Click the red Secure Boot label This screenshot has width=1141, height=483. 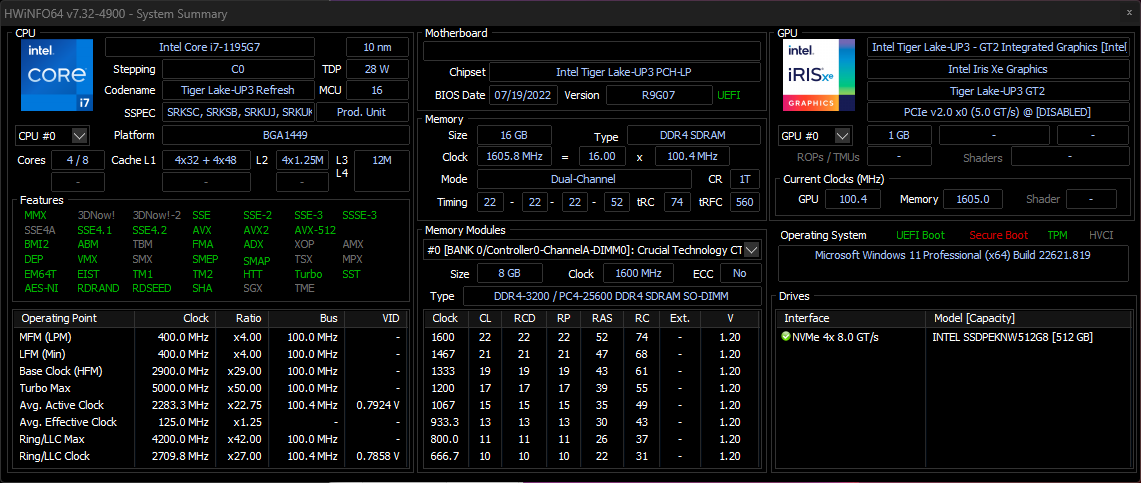tap(998, 235)
